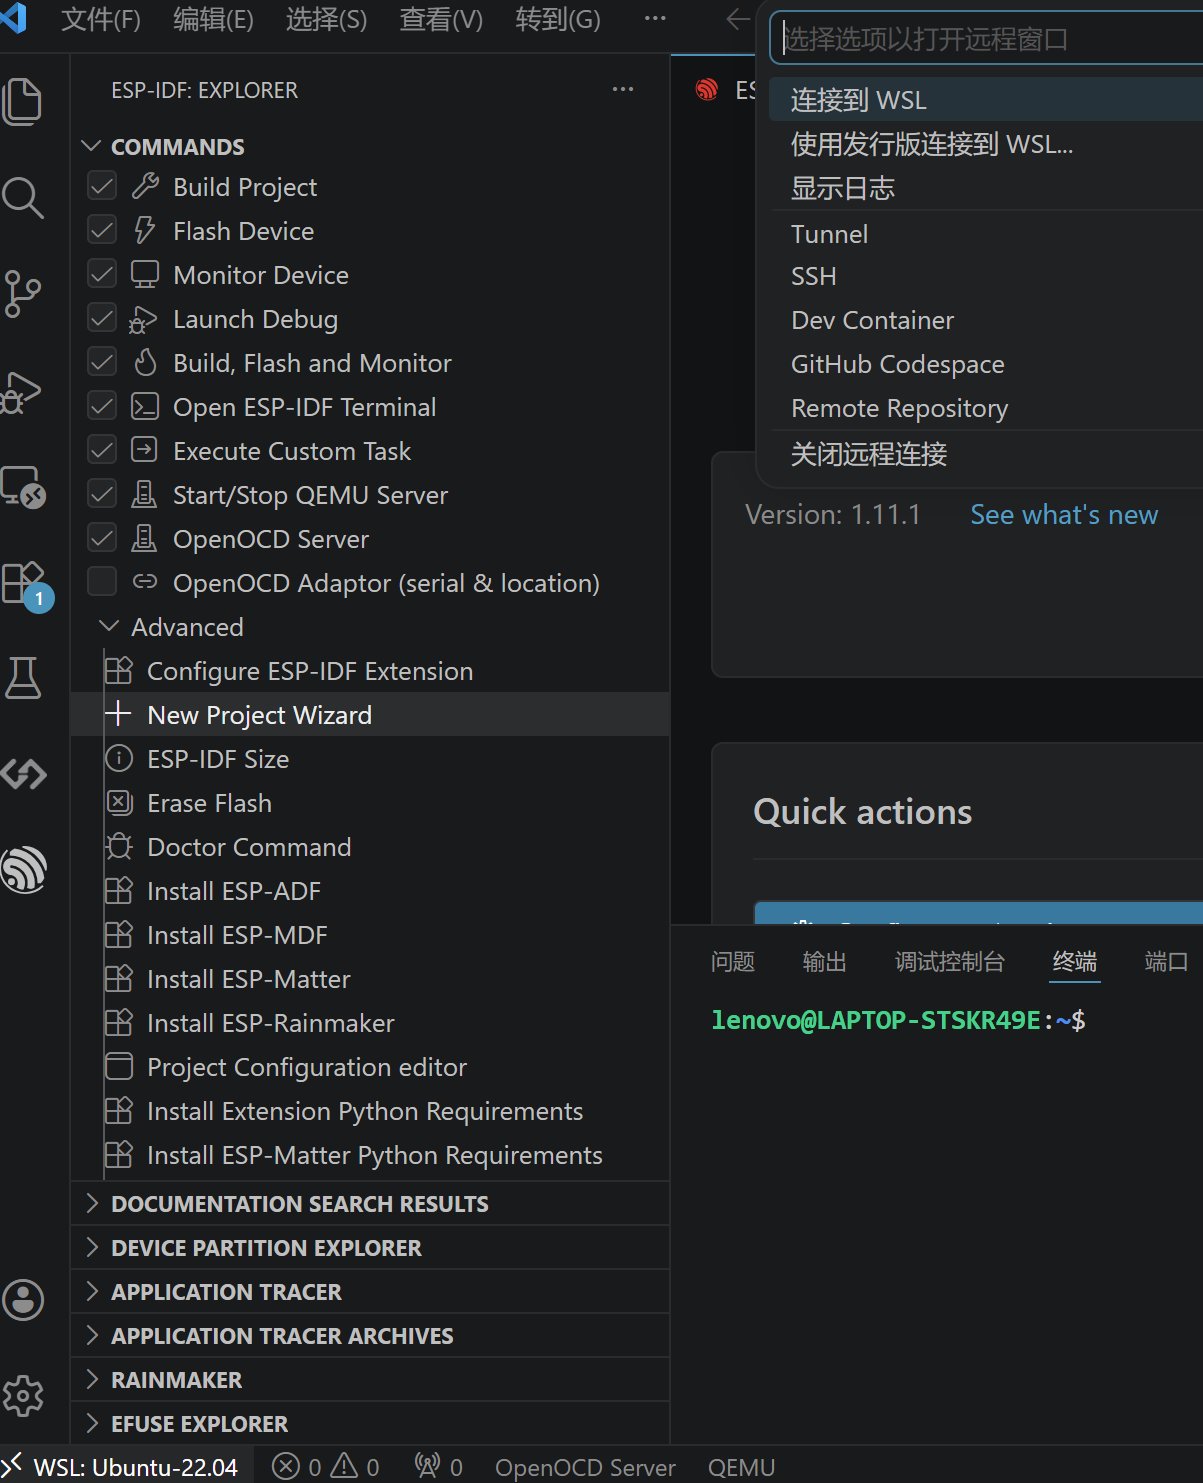Expand the RAINMAKER section
Image resolution: width=1203 pixels, height=1483 pixels.
point(92,1379)
